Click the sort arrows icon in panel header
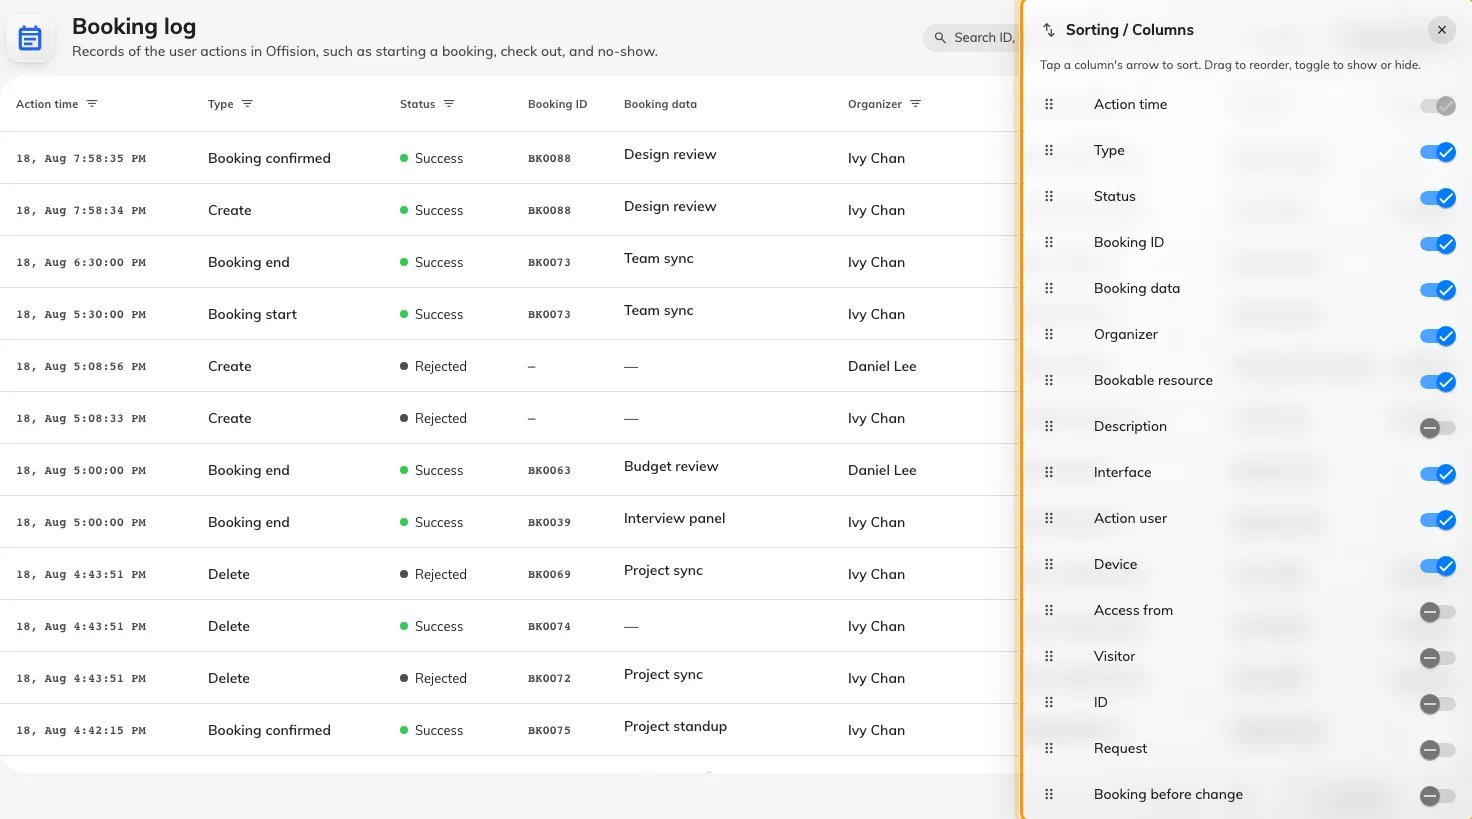Image resolution: width=1472 pixels, height=819 pixels. click(x=1049, y=30)
